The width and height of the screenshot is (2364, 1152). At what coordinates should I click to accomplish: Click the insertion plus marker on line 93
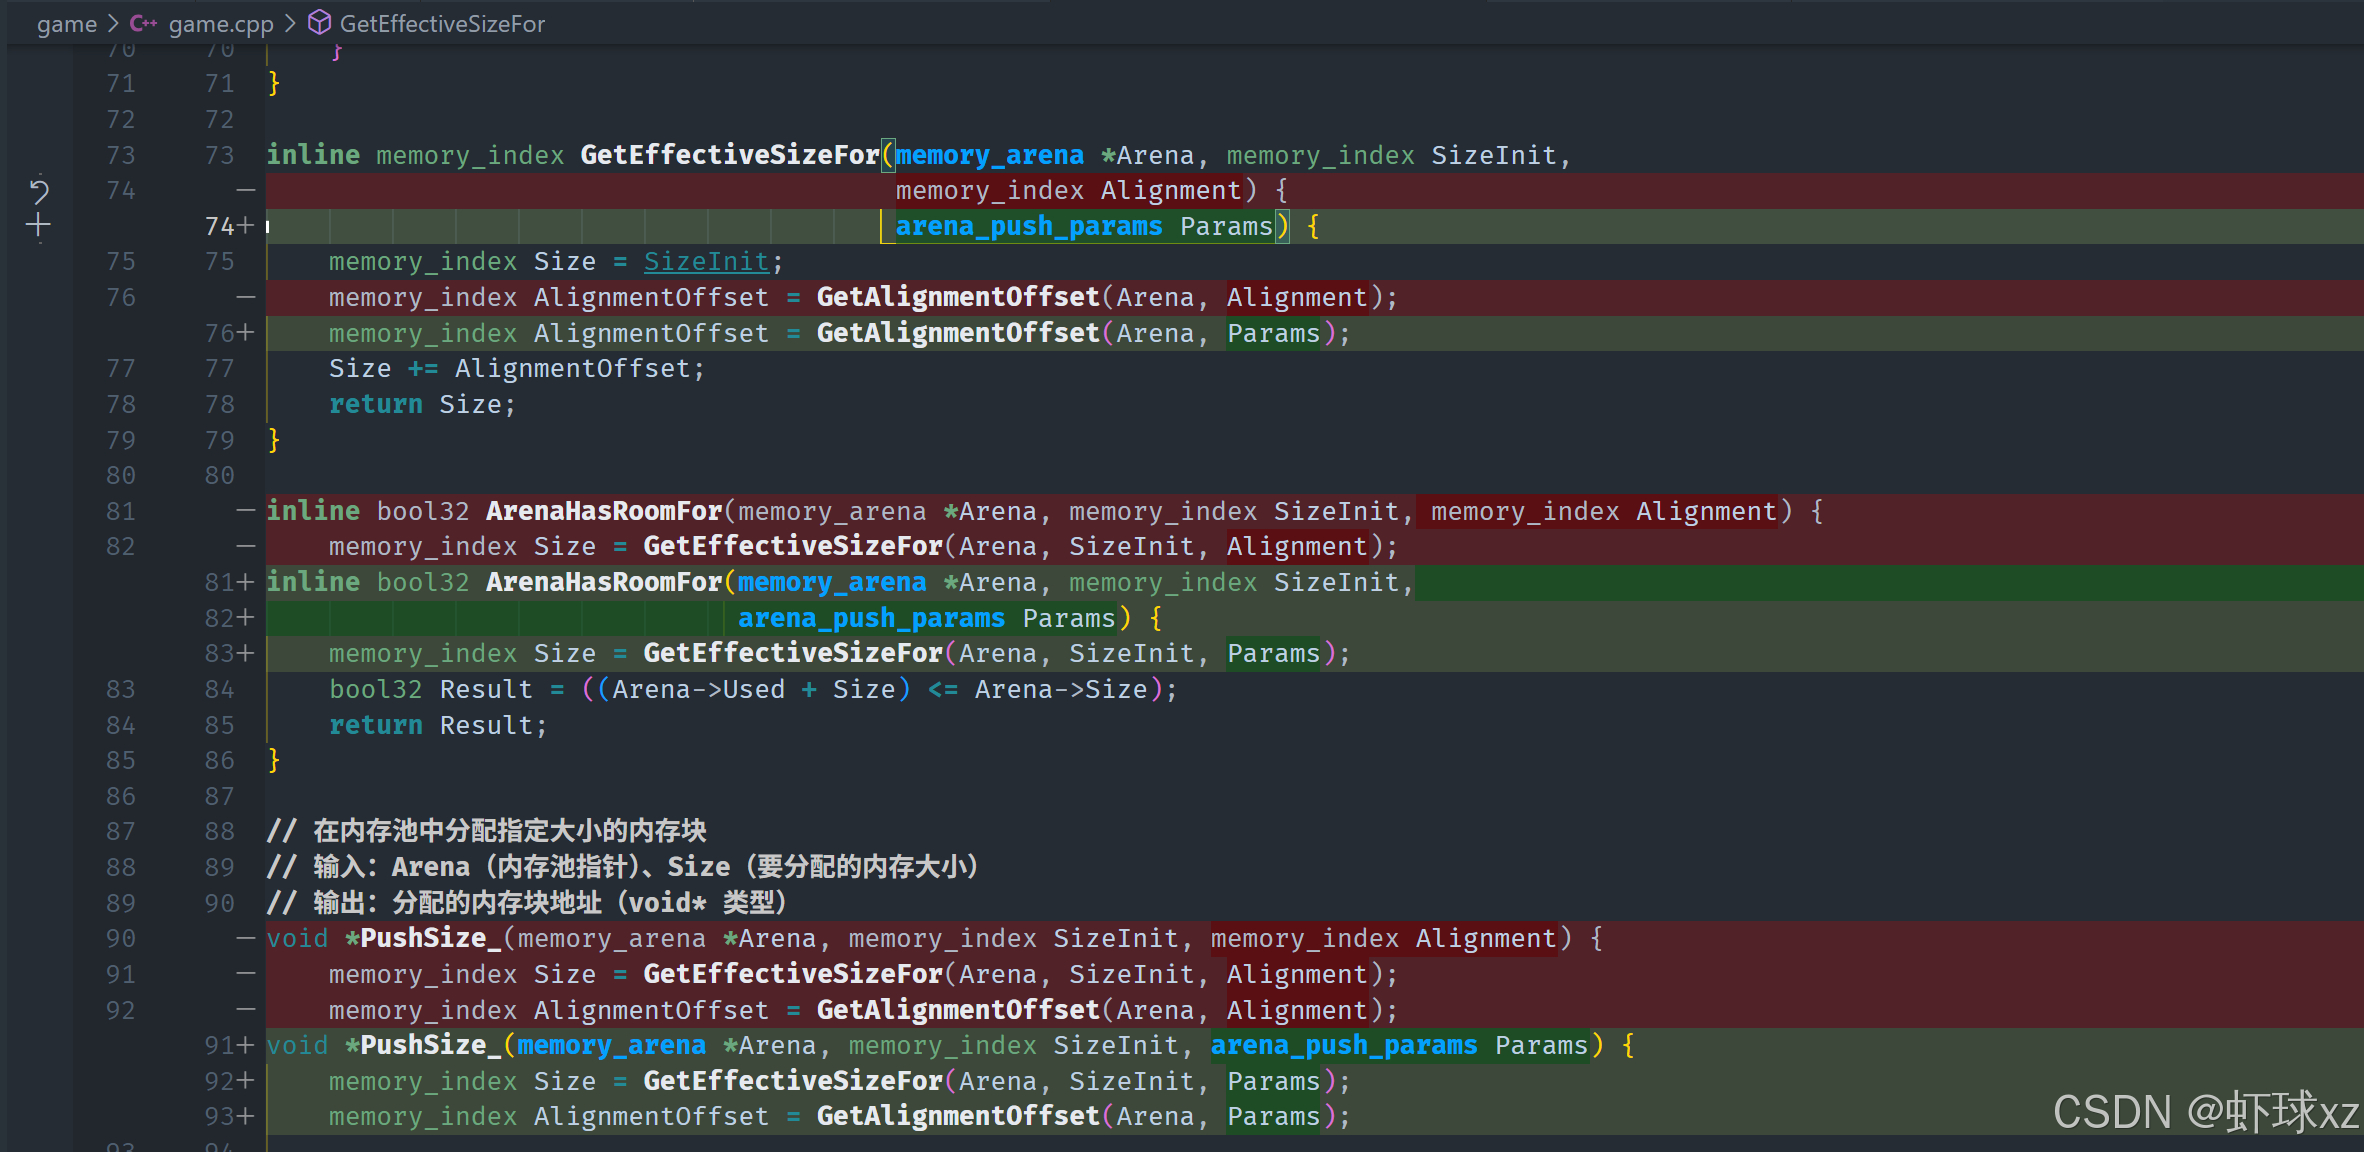246,1116
